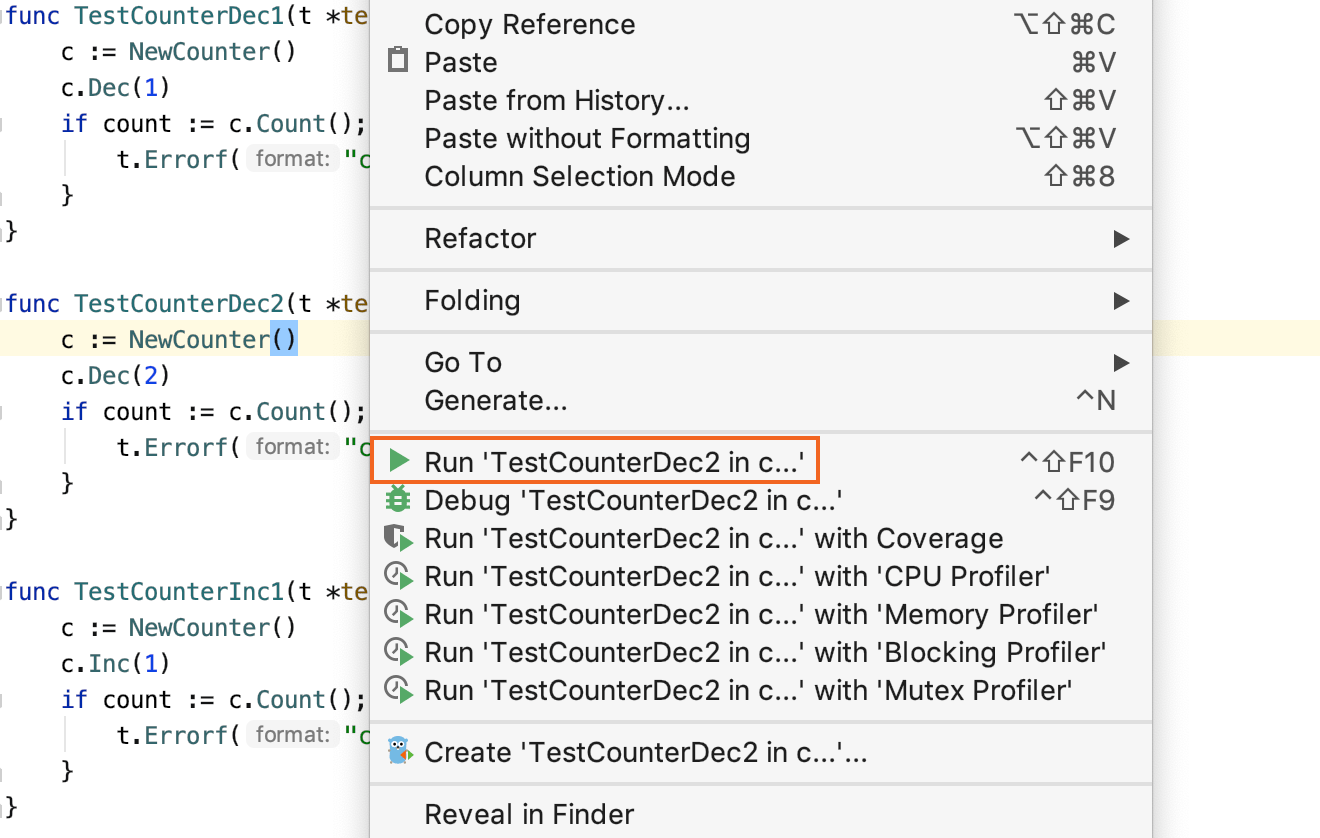Click the green Run triangle icon

[x=399, y=461]
